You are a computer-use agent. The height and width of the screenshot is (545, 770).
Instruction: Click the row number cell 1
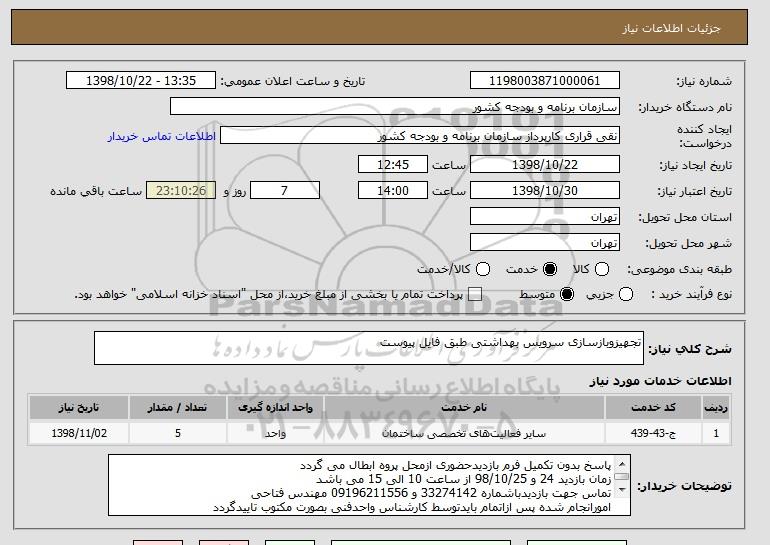coord(716,433)
